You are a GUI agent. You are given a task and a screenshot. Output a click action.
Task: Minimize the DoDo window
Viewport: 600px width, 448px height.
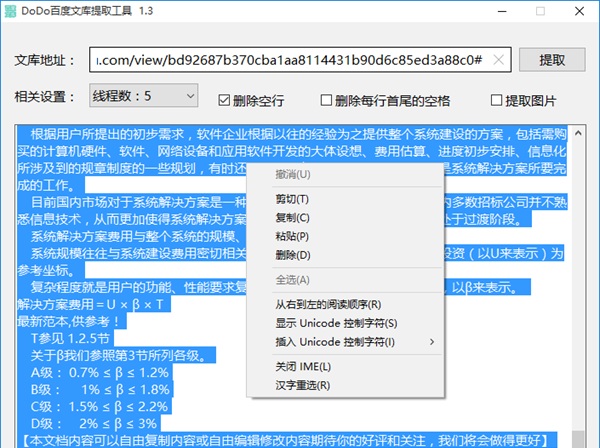click(502, 11)
